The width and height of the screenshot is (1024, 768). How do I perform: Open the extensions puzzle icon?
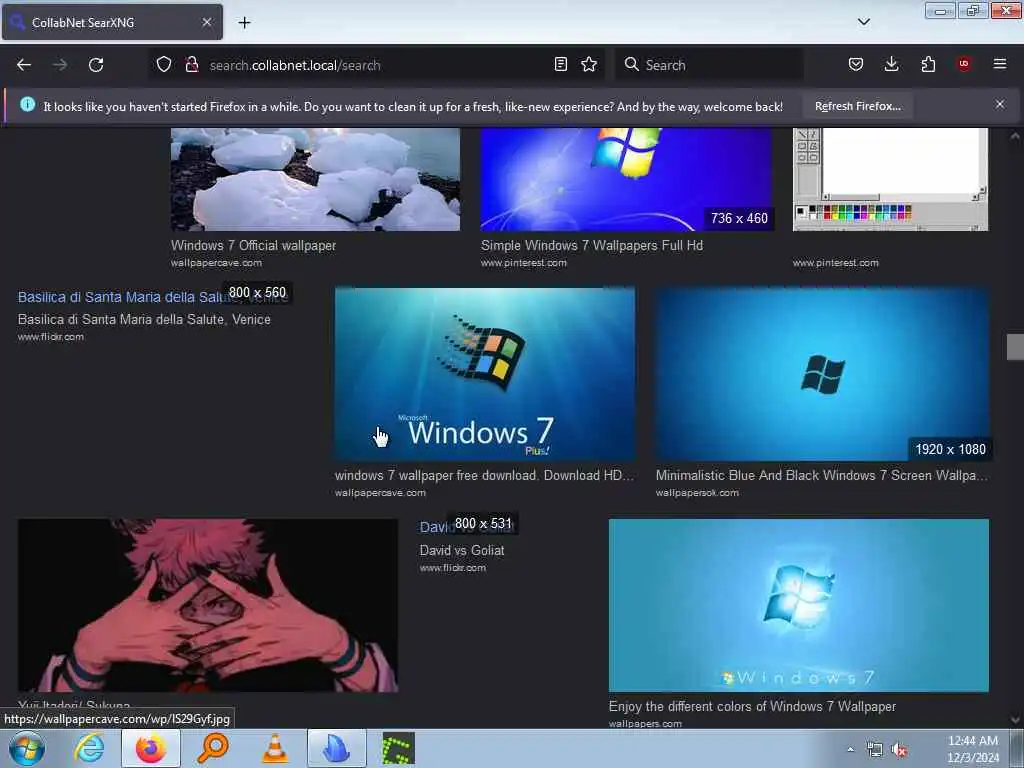pos(928,65)
